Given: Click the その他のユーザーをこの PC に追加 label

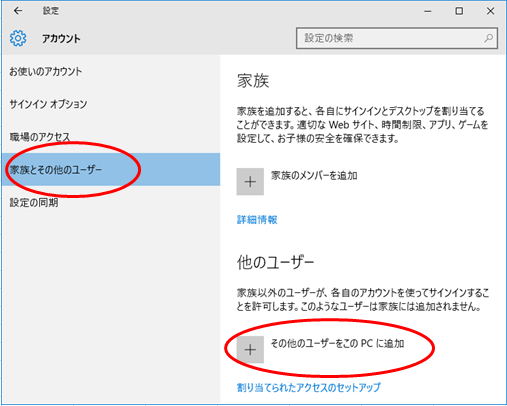Looking at the screenshot, I should pos(337,343).
